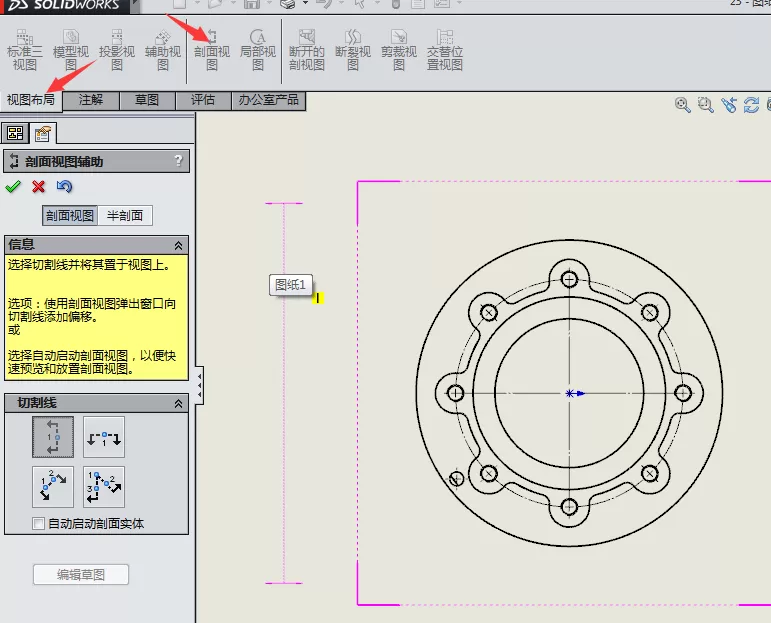Select the auxiliary angled cutting line option
Viewport: 771px width, 623px height.
tap(53, 487)
